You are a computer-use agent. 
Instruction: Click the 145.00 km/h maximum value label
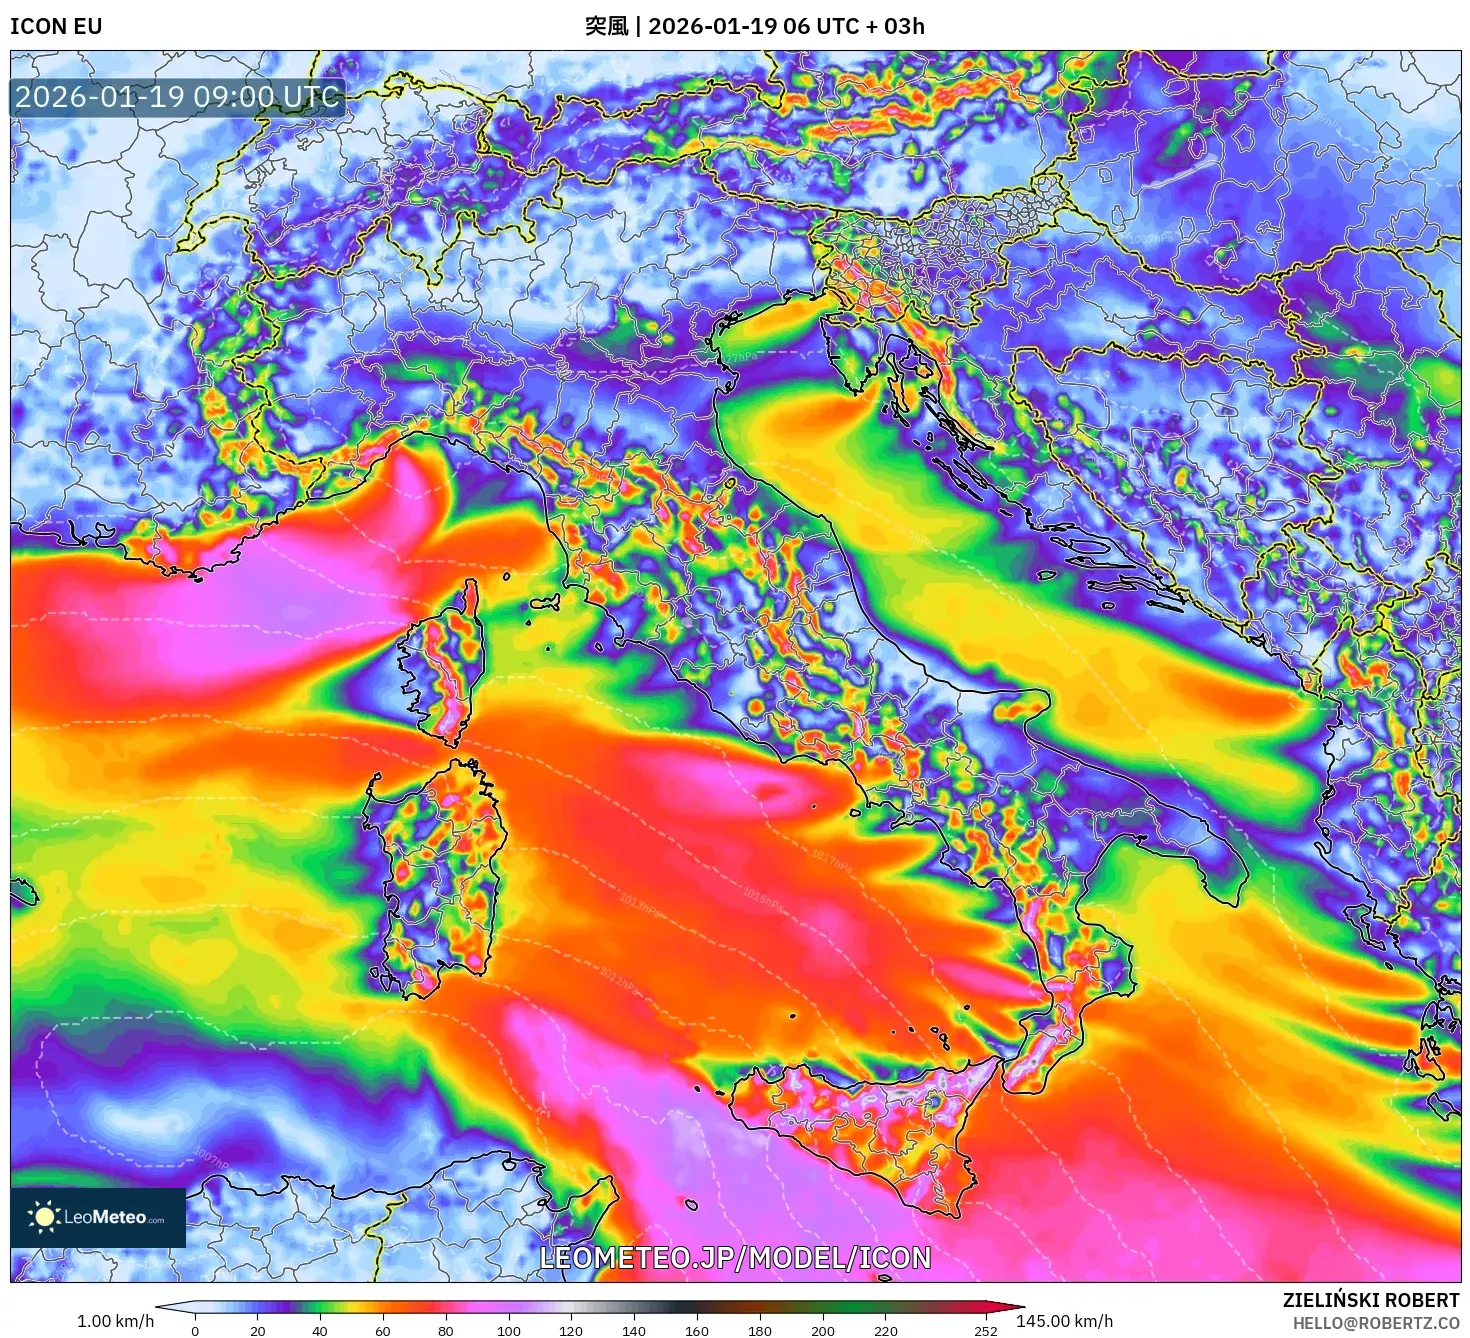pyautogui.click(x=1064, y=1321)
